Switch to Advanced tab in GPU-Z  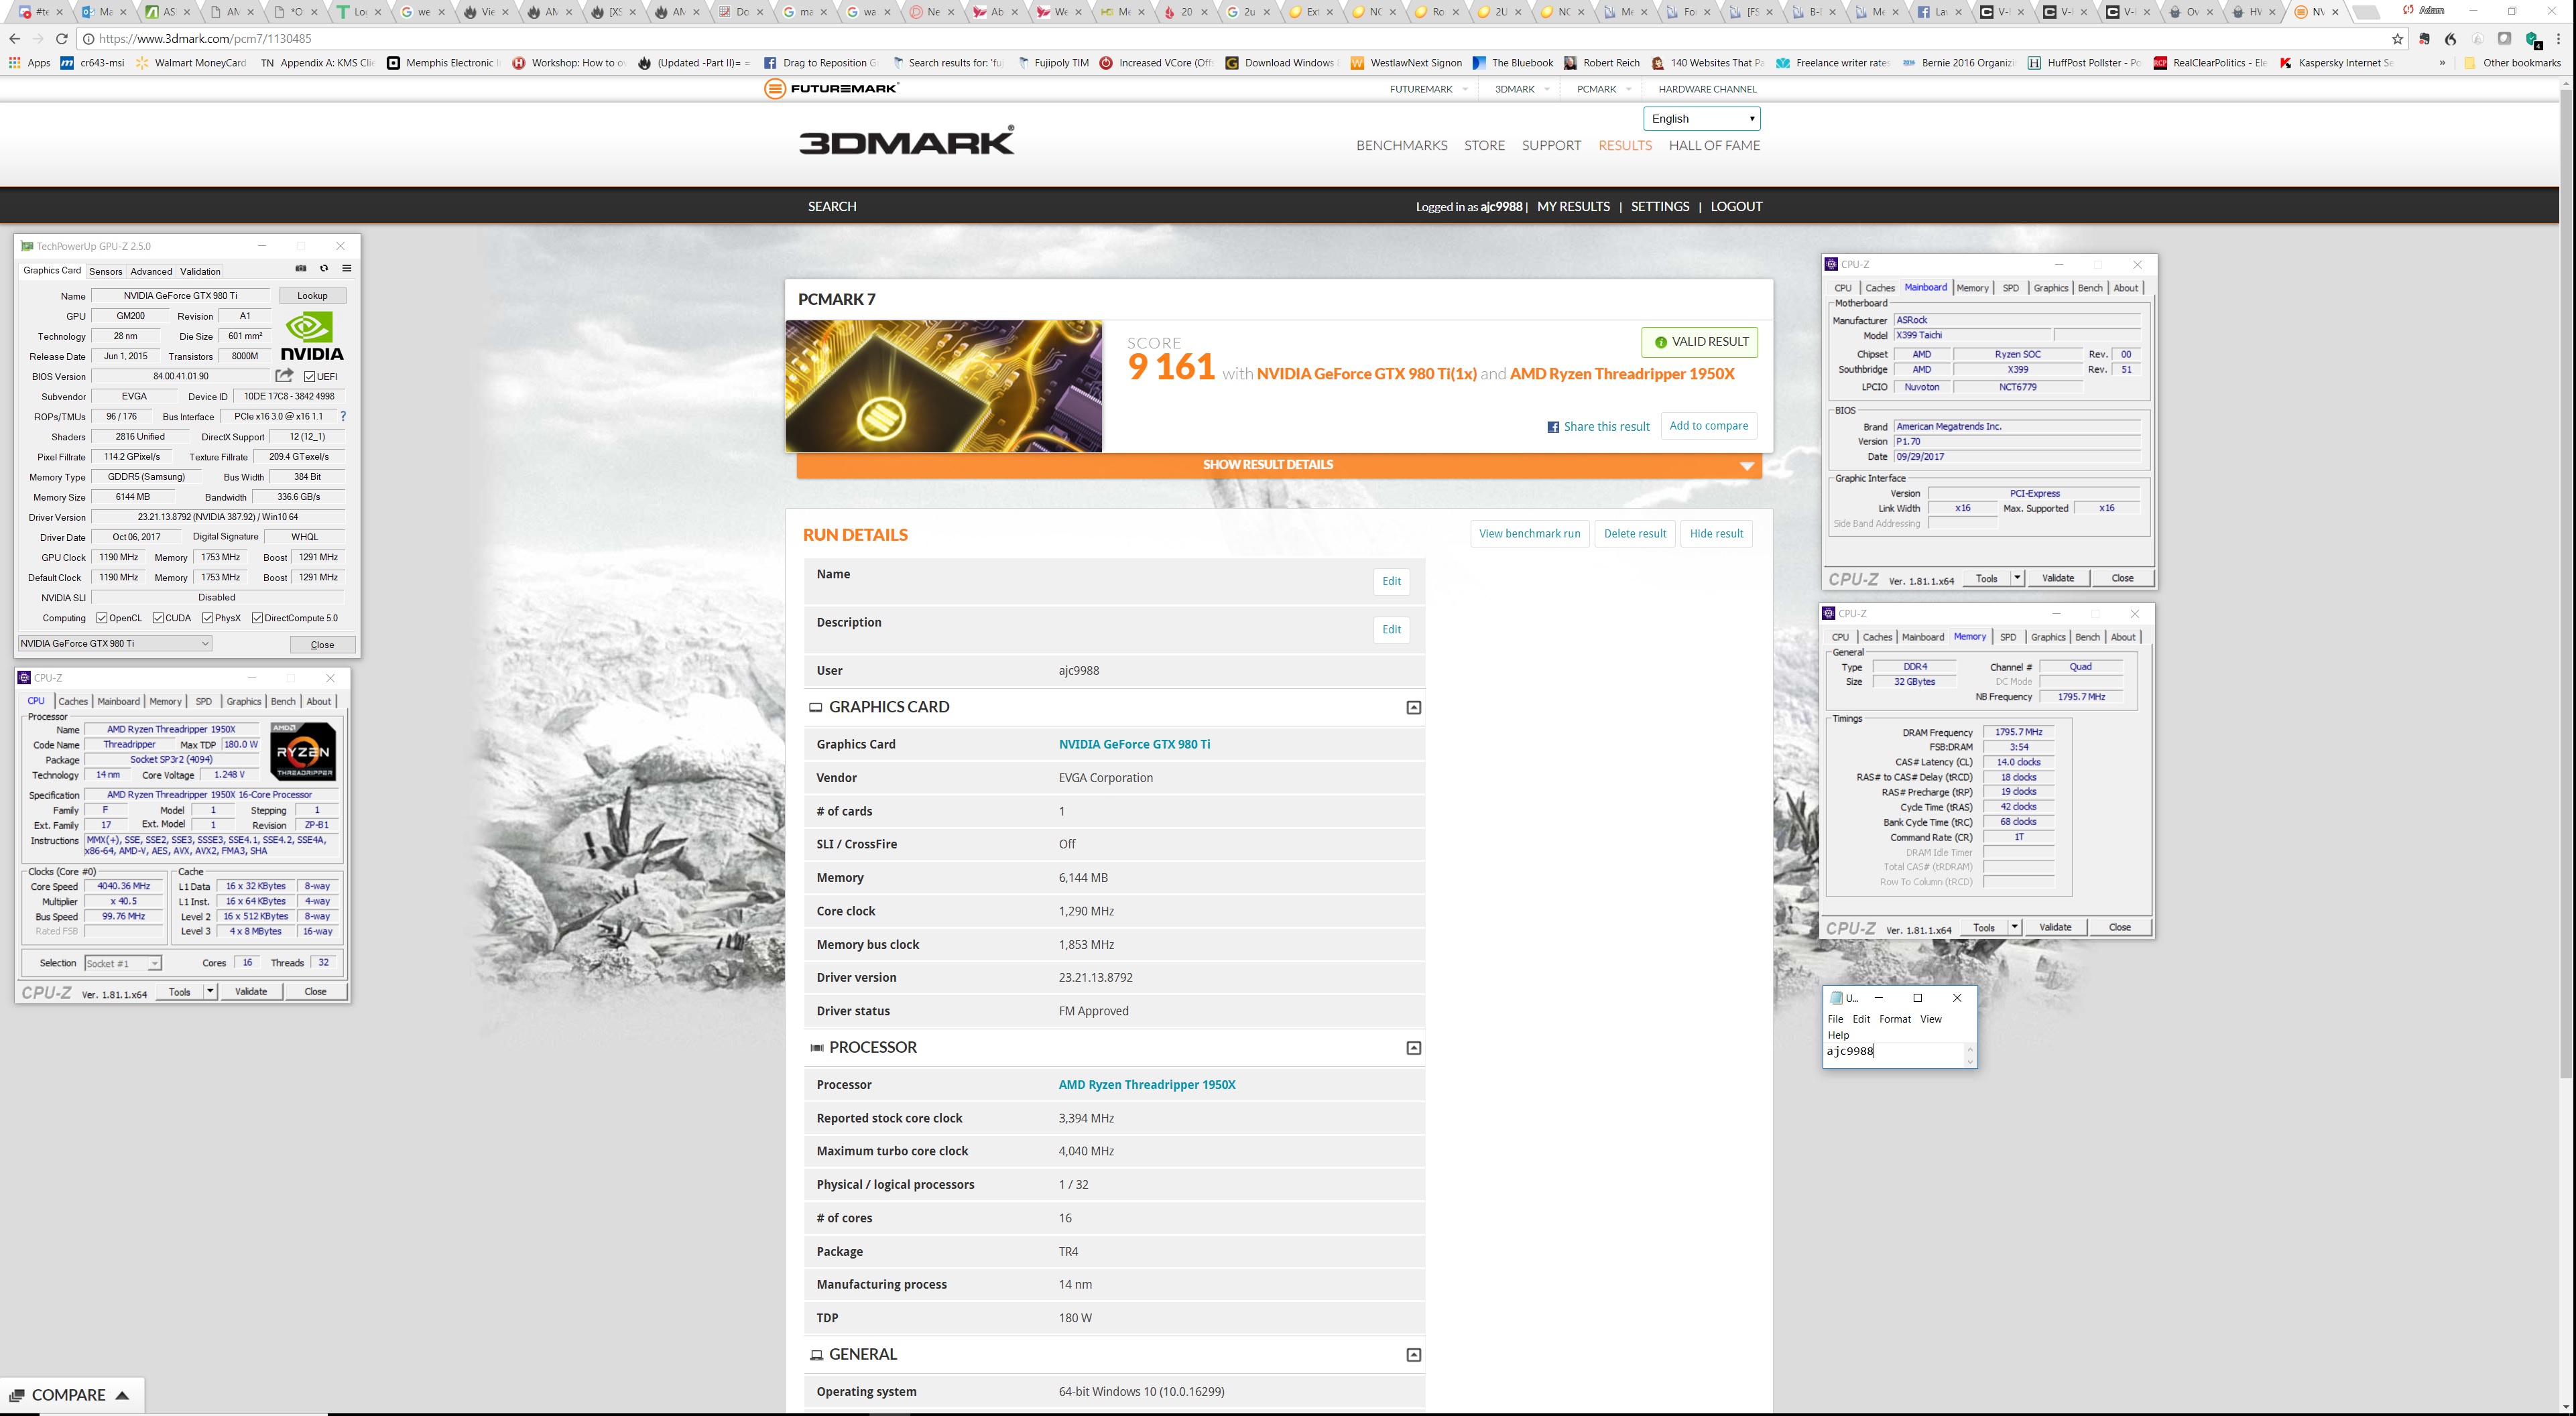151,271
